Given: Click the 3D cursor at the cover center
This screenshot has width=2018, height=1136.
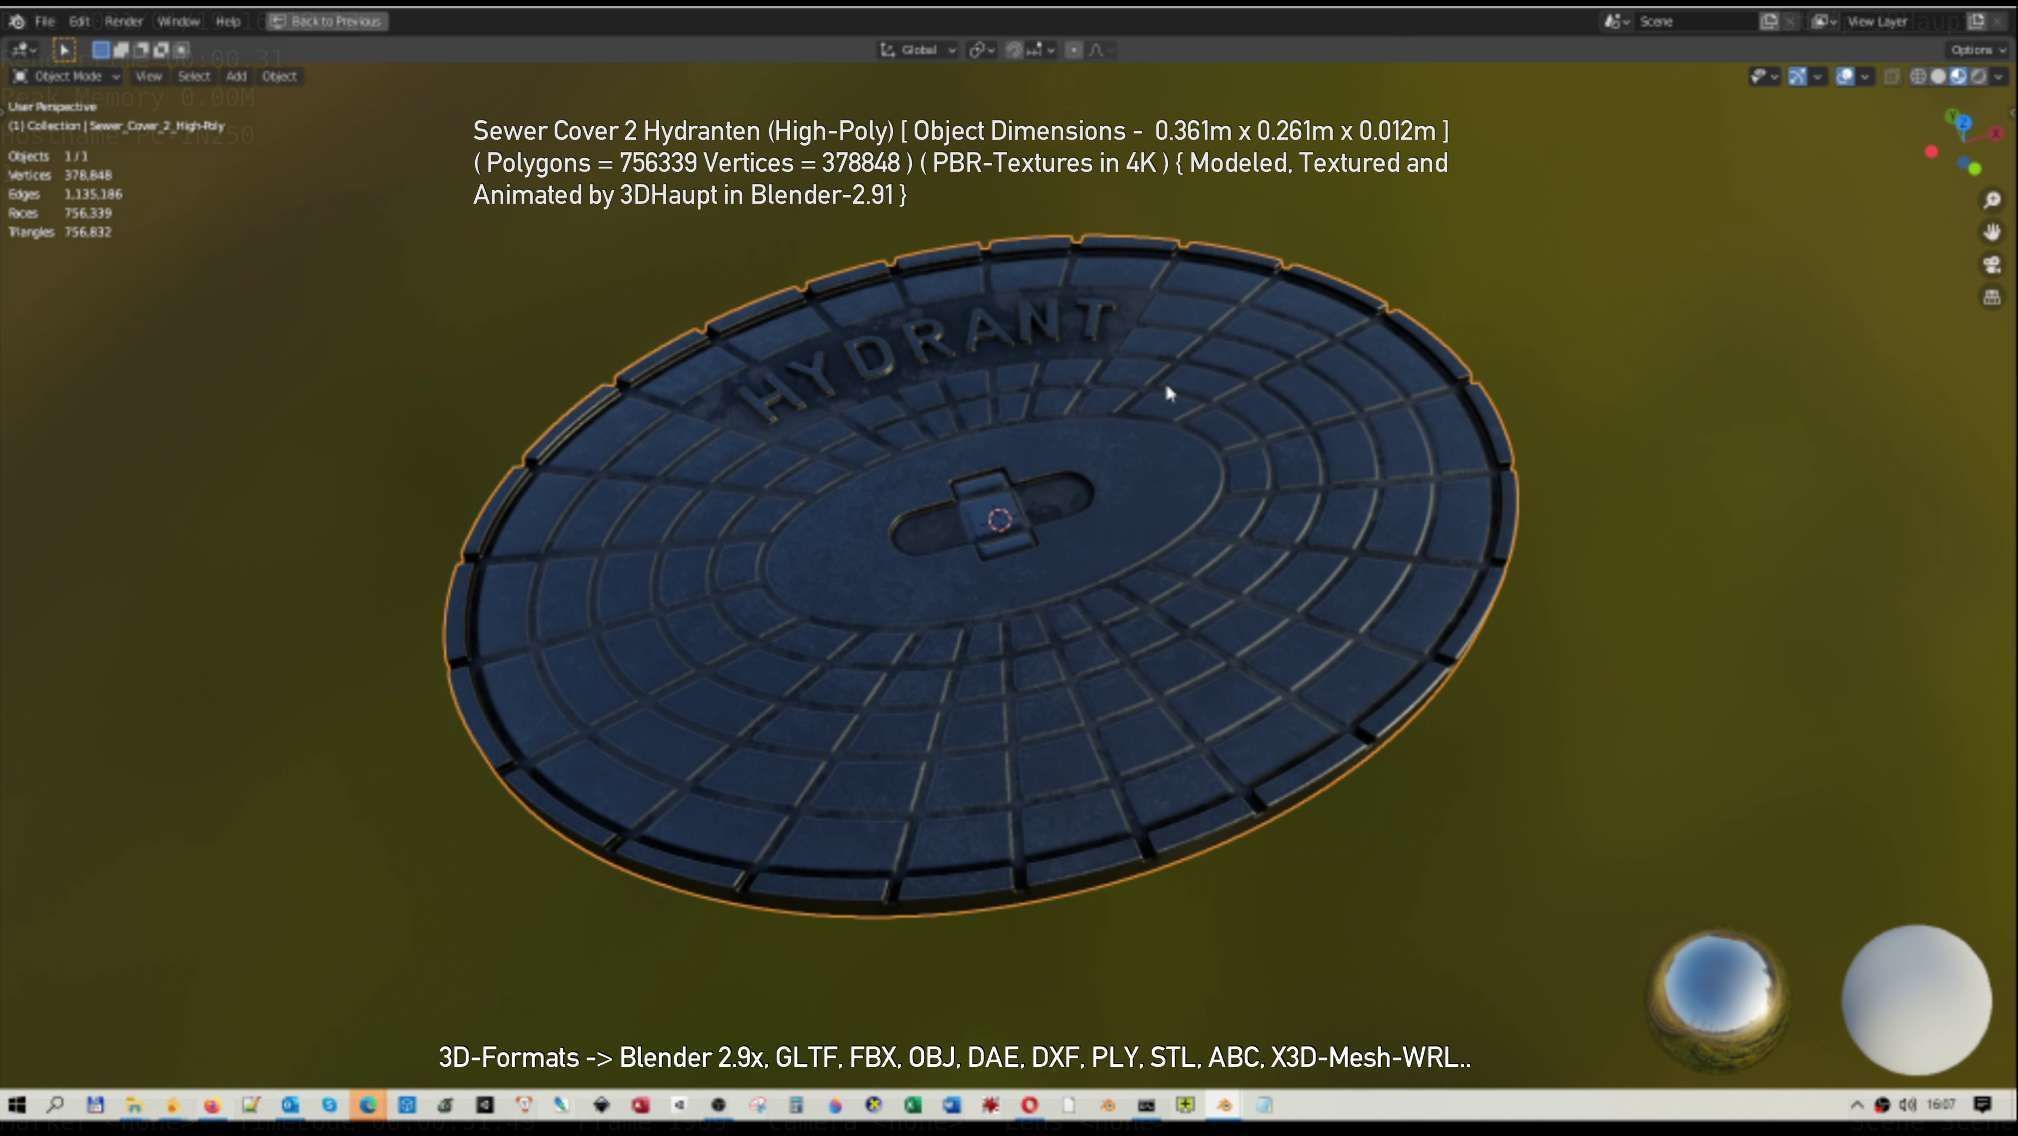Looking at the screenshot, I should point(999,519).
